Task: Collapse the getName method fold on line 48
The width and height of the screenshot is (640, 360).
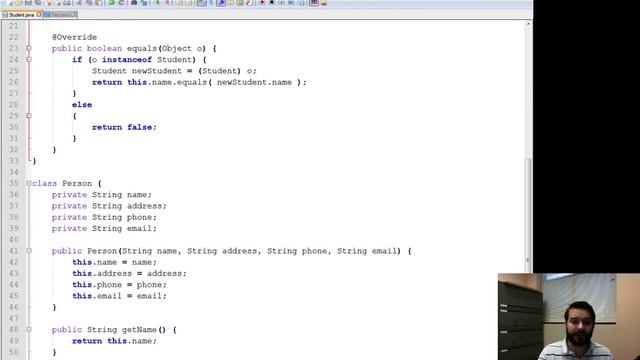Action: tap(29, 330)
